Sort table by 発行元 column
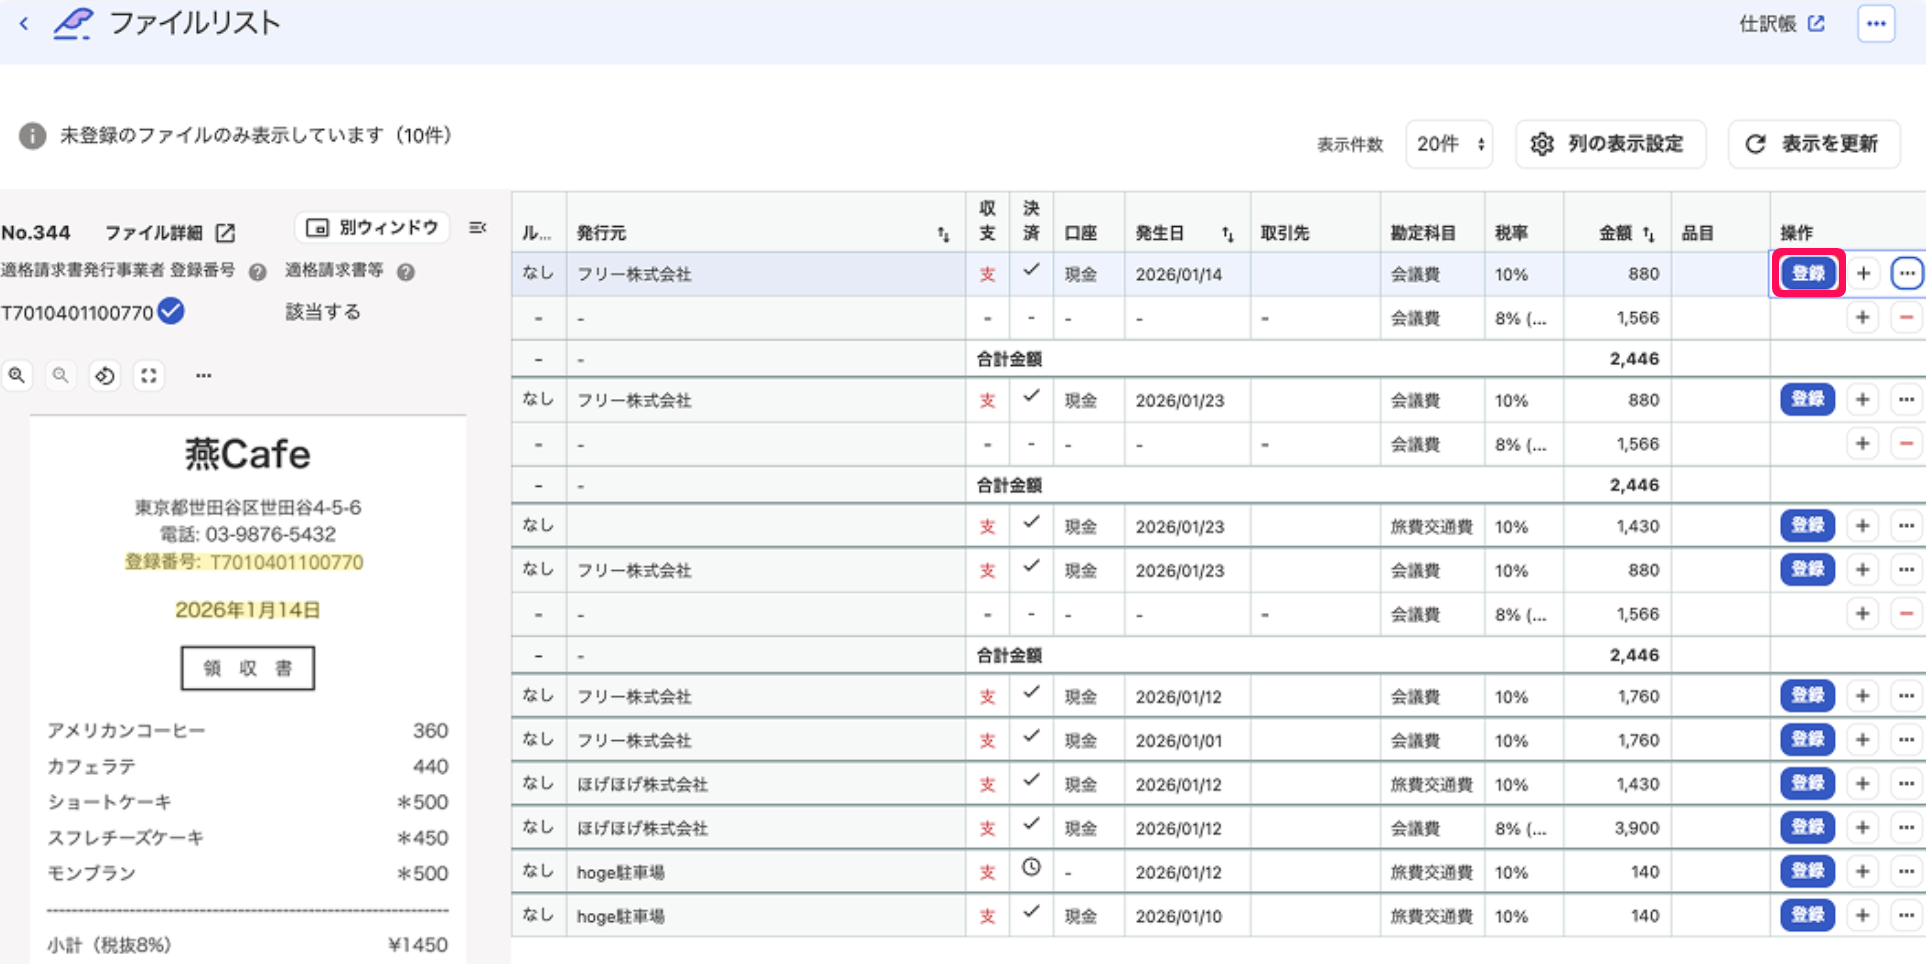Viewport: 1926px width, 964px height. point(942,234)
